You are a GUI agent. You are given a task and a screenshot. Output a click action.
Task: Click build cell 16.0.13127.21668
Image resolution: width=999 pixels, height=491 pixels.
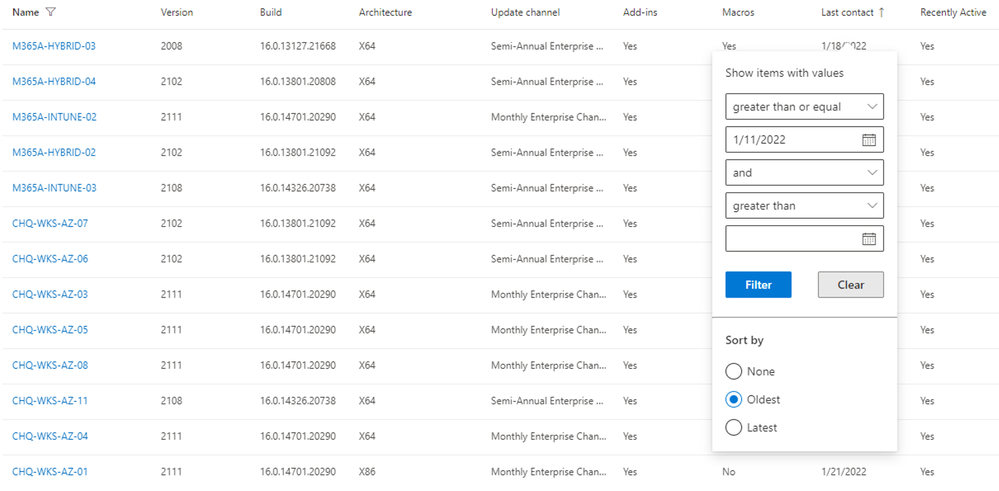pos(298,46)
